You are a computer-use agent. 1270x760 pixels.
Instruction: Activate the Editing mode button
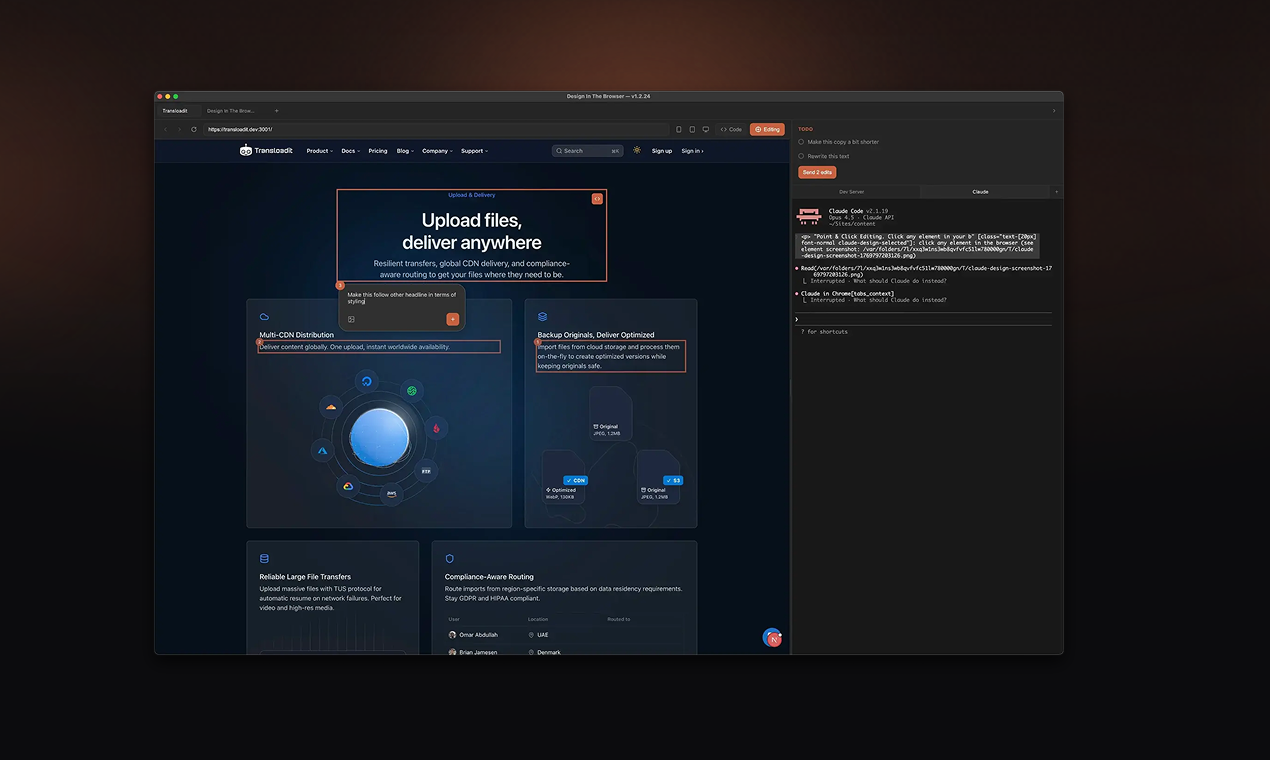pos(766,129)
